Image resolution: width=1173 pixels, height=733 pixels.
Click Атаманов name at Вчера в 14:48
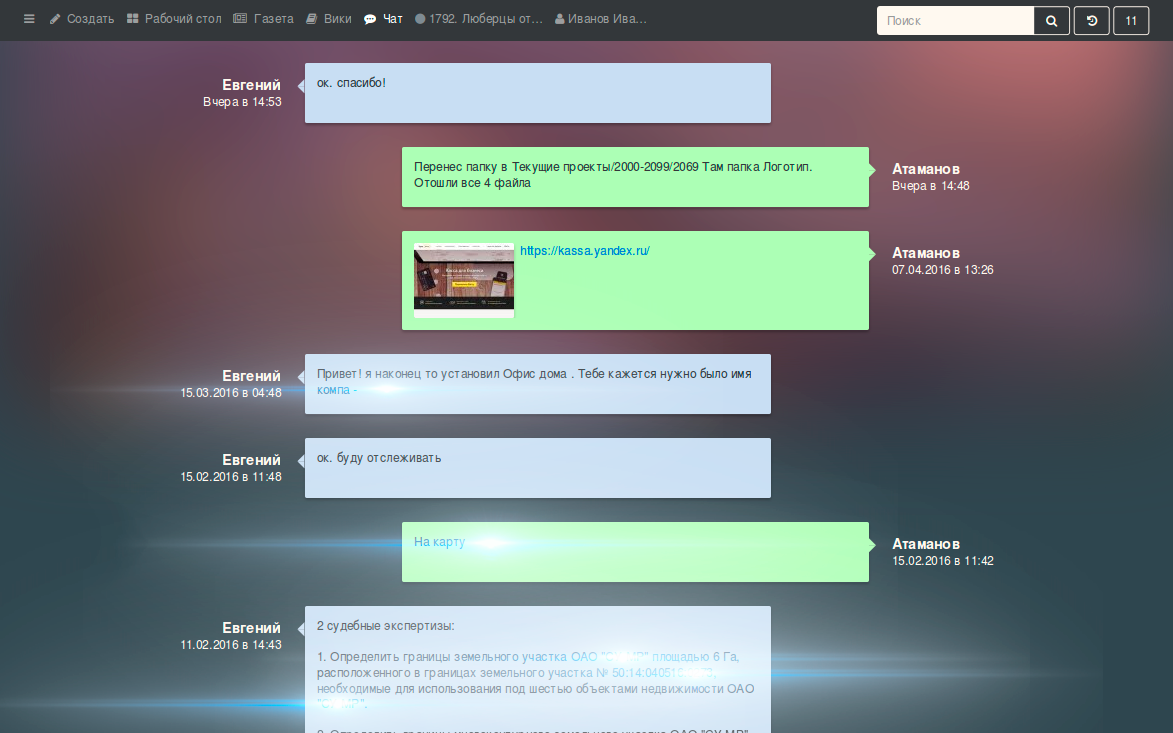coord(925,169)
